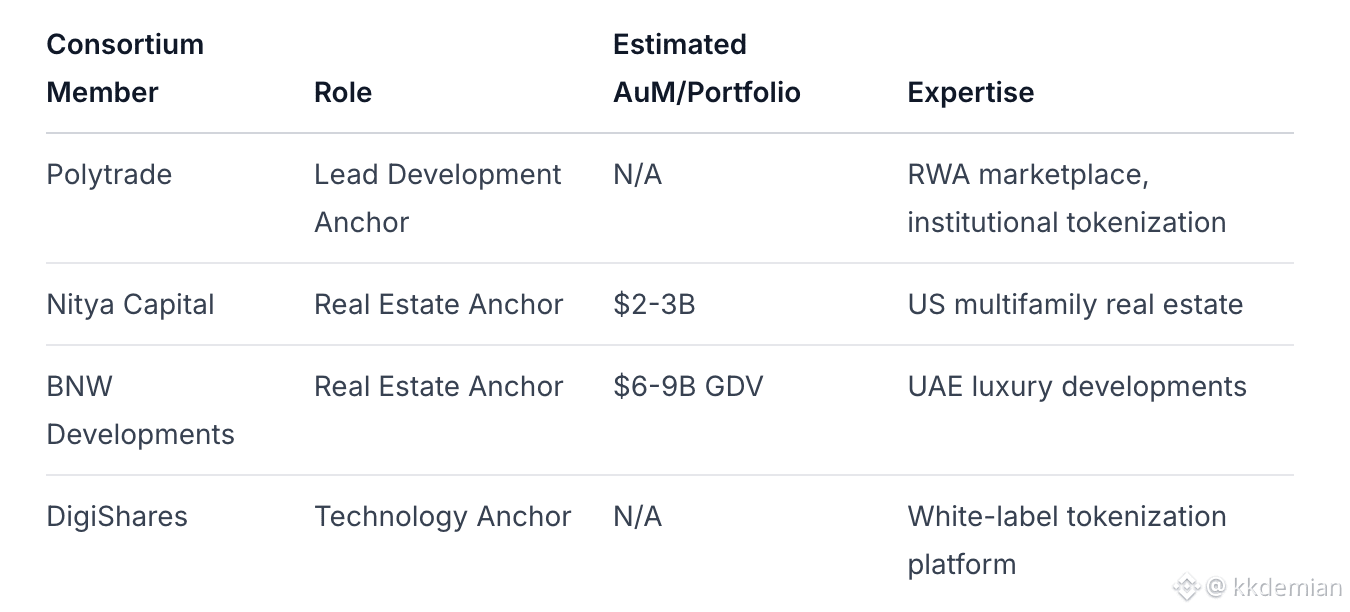Select the BNW Developments cell

click(x=140, y=410)
